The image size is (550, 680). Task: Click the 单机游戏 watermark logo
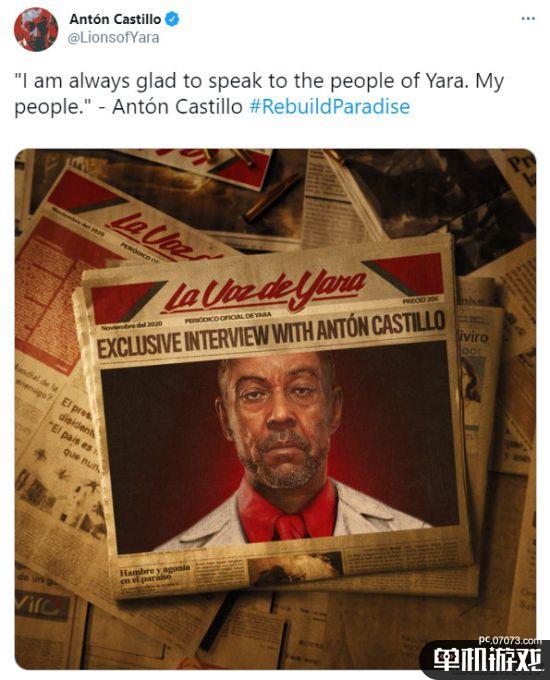tap(488, 661)
